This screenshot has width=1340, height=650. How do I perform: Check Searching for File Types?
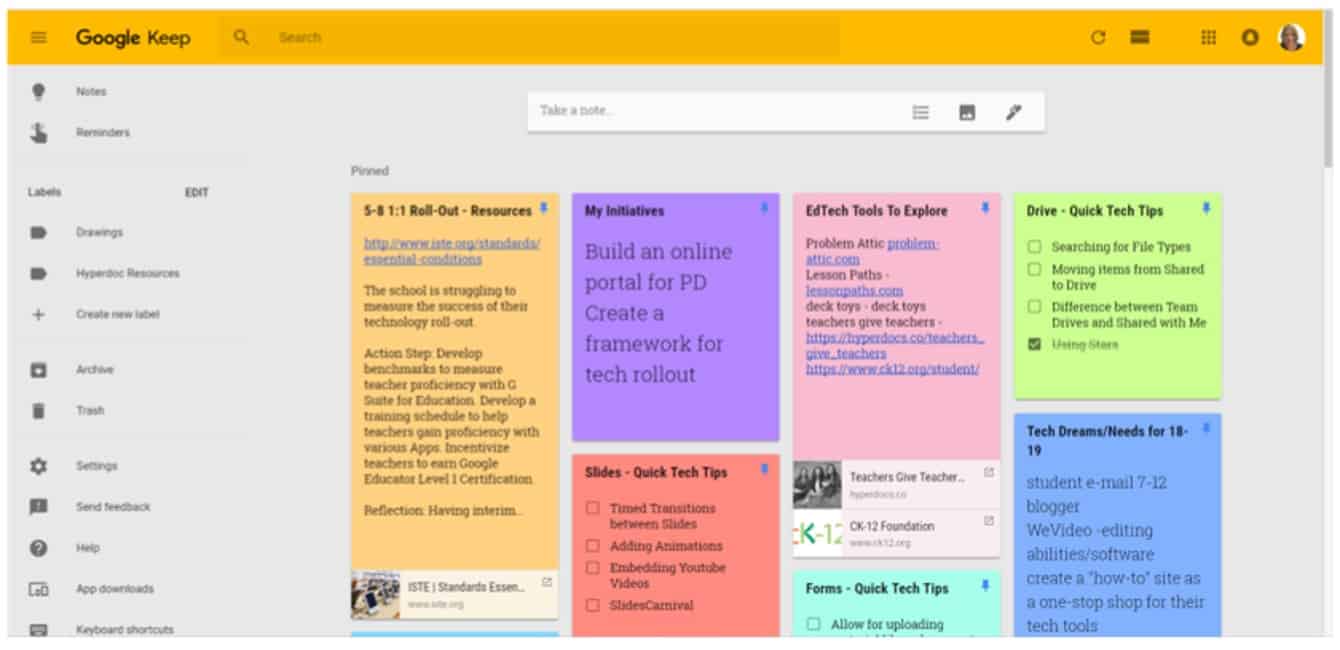pyautogui.click(x=1035, y=246)
